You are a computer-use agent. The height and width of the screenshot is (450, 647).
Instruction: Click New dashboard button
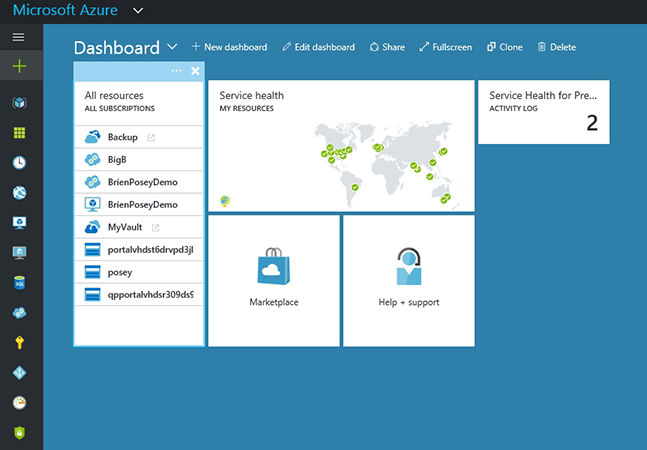coord(229,47)
